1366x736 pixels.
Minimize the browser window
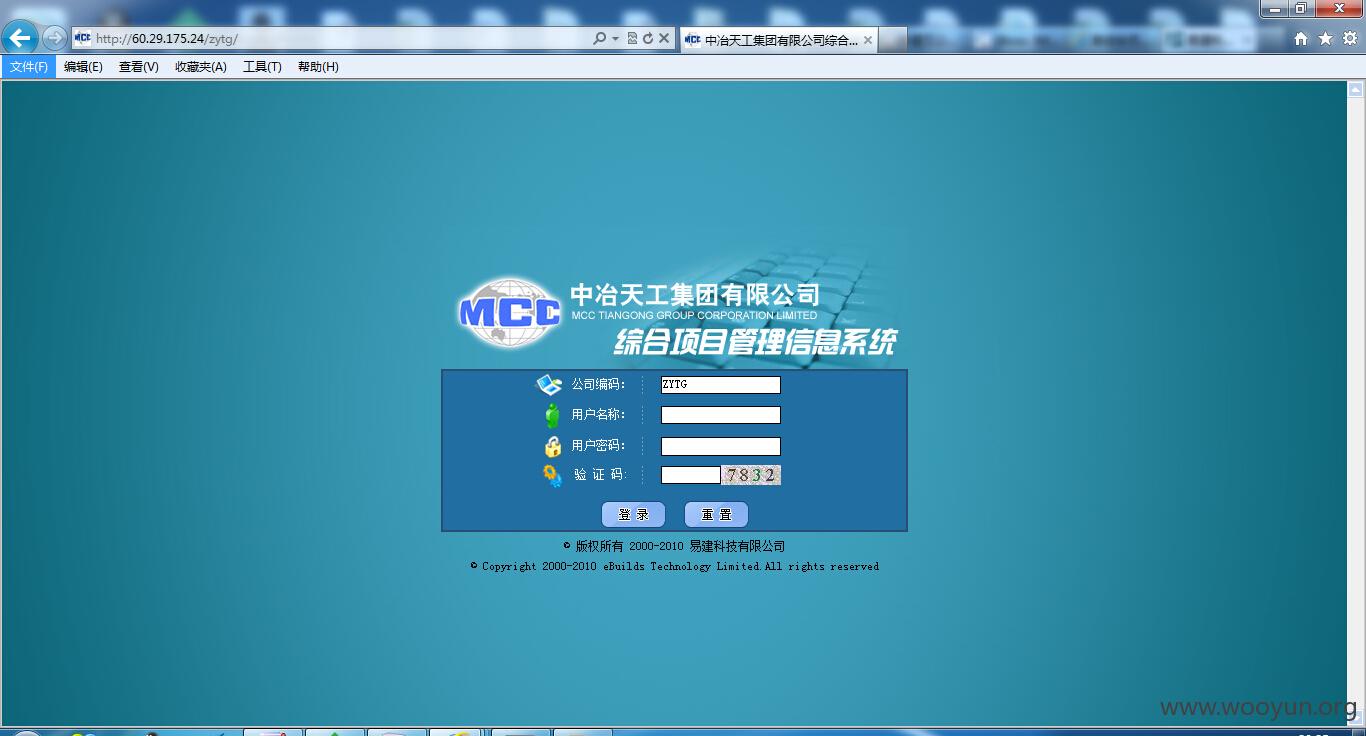click(1274, 8)
